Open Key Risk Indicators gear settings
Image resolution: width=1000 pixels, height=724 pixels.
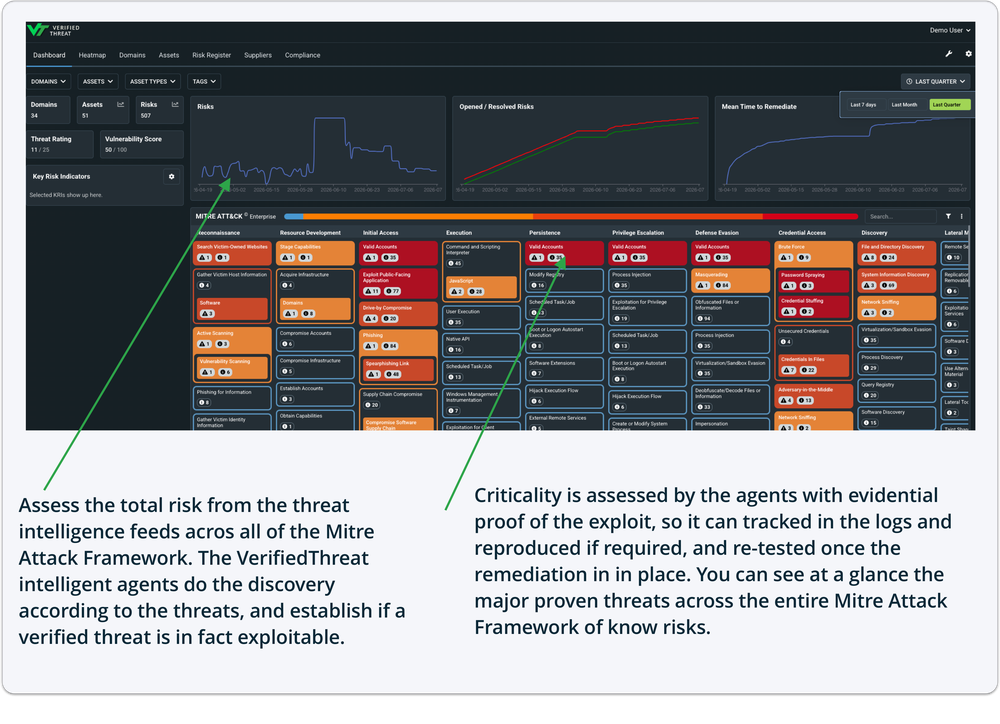click(x=172, y=177)
